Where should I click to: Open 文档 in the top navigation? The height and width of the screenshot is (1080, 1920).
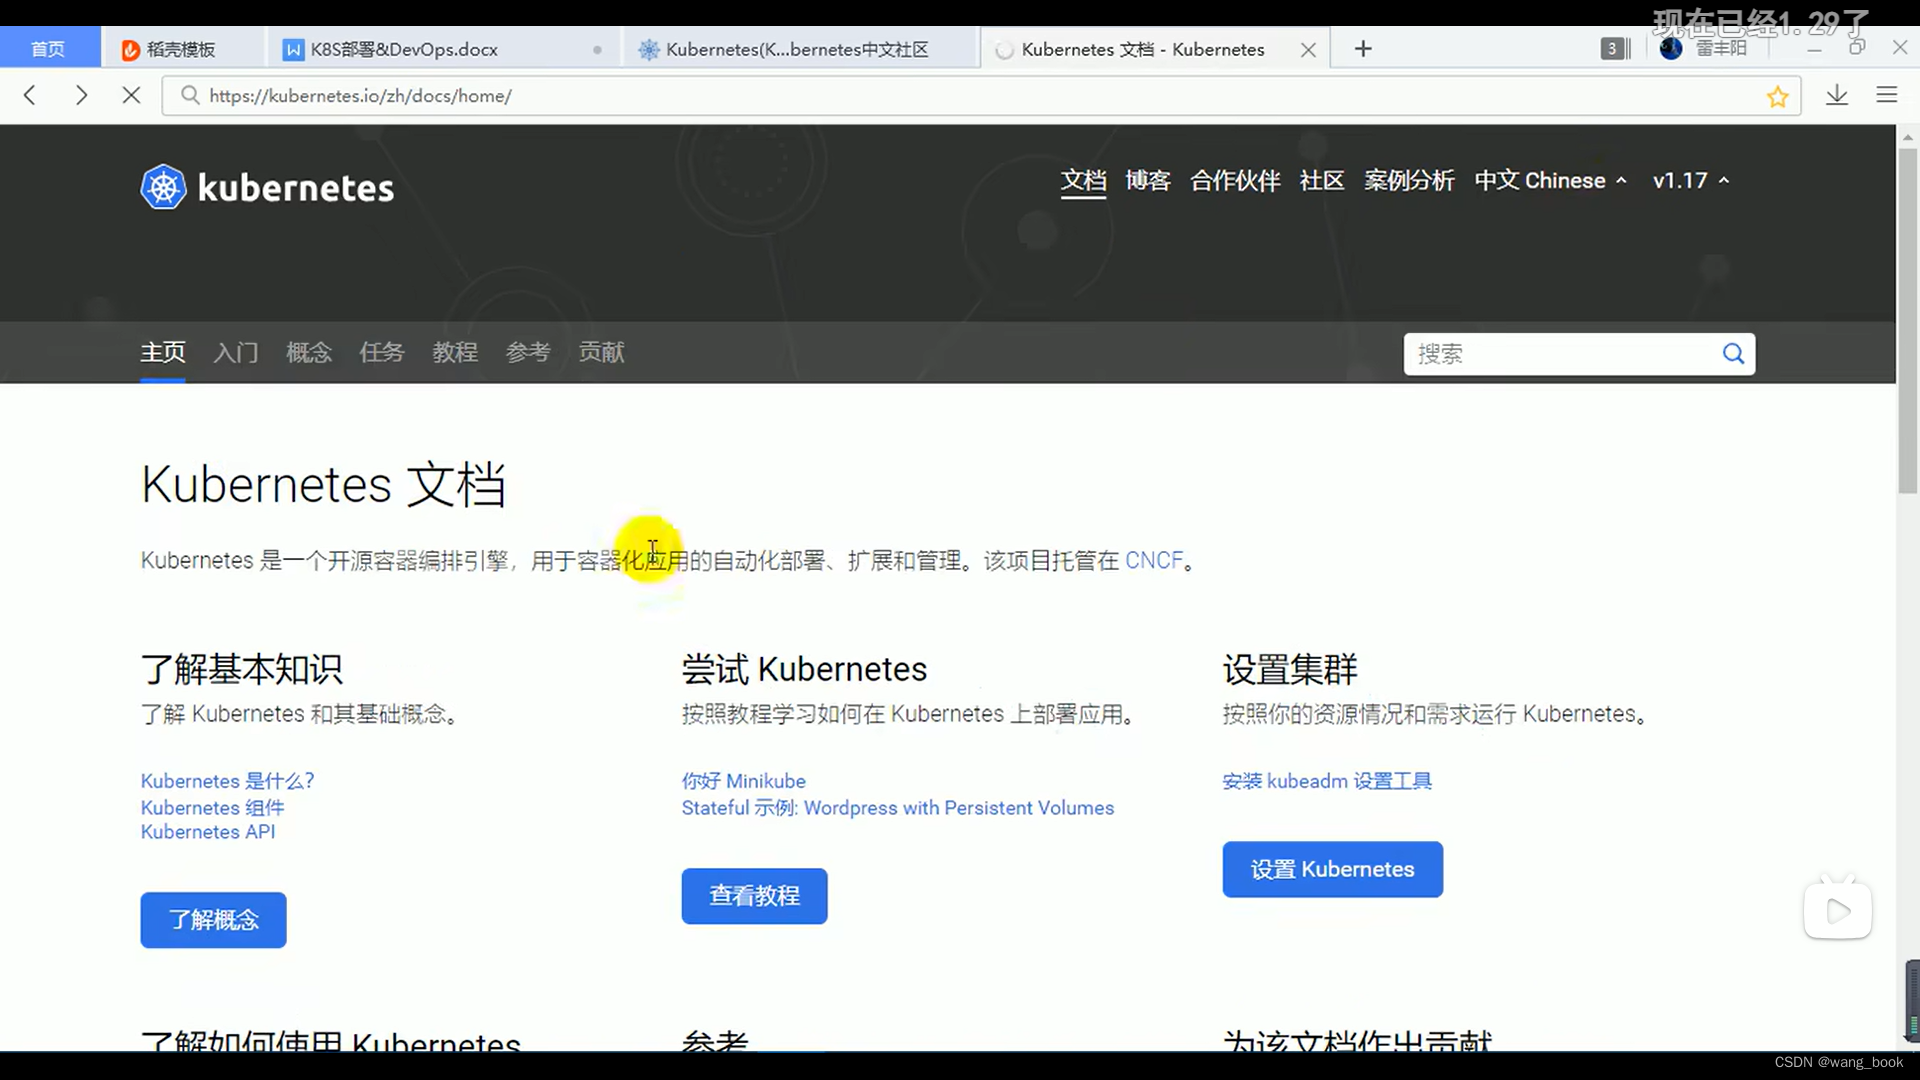[x=1083, y=181]
